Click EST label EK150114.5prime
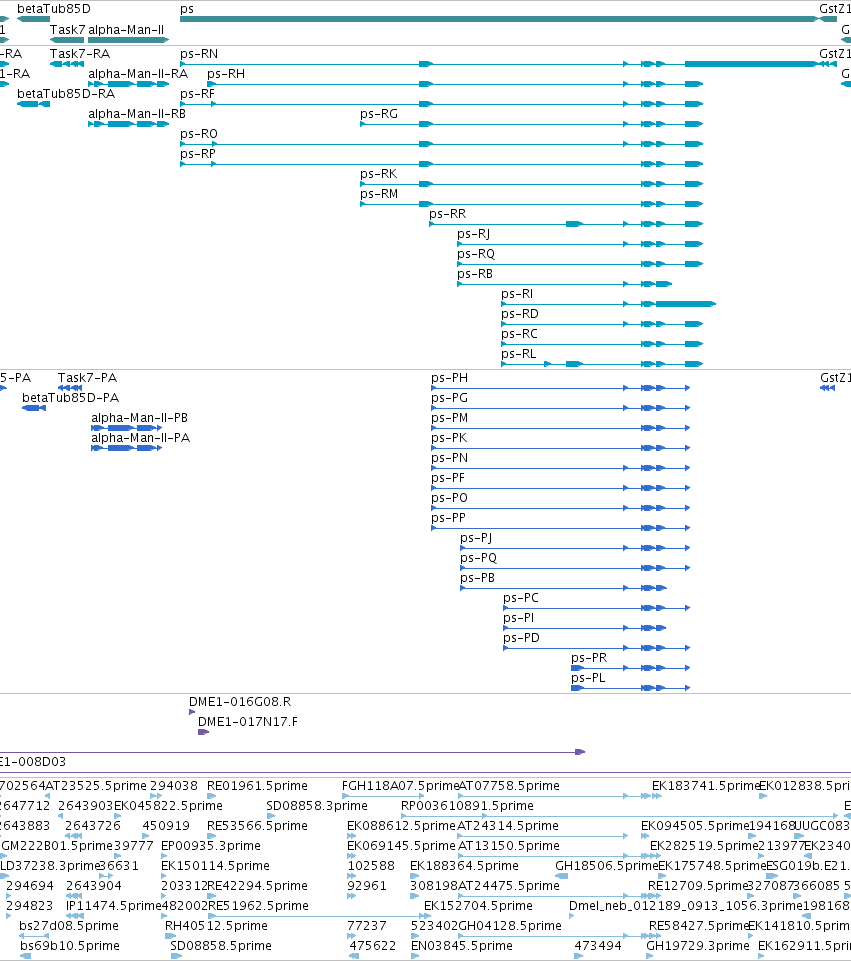 [215, 866]
